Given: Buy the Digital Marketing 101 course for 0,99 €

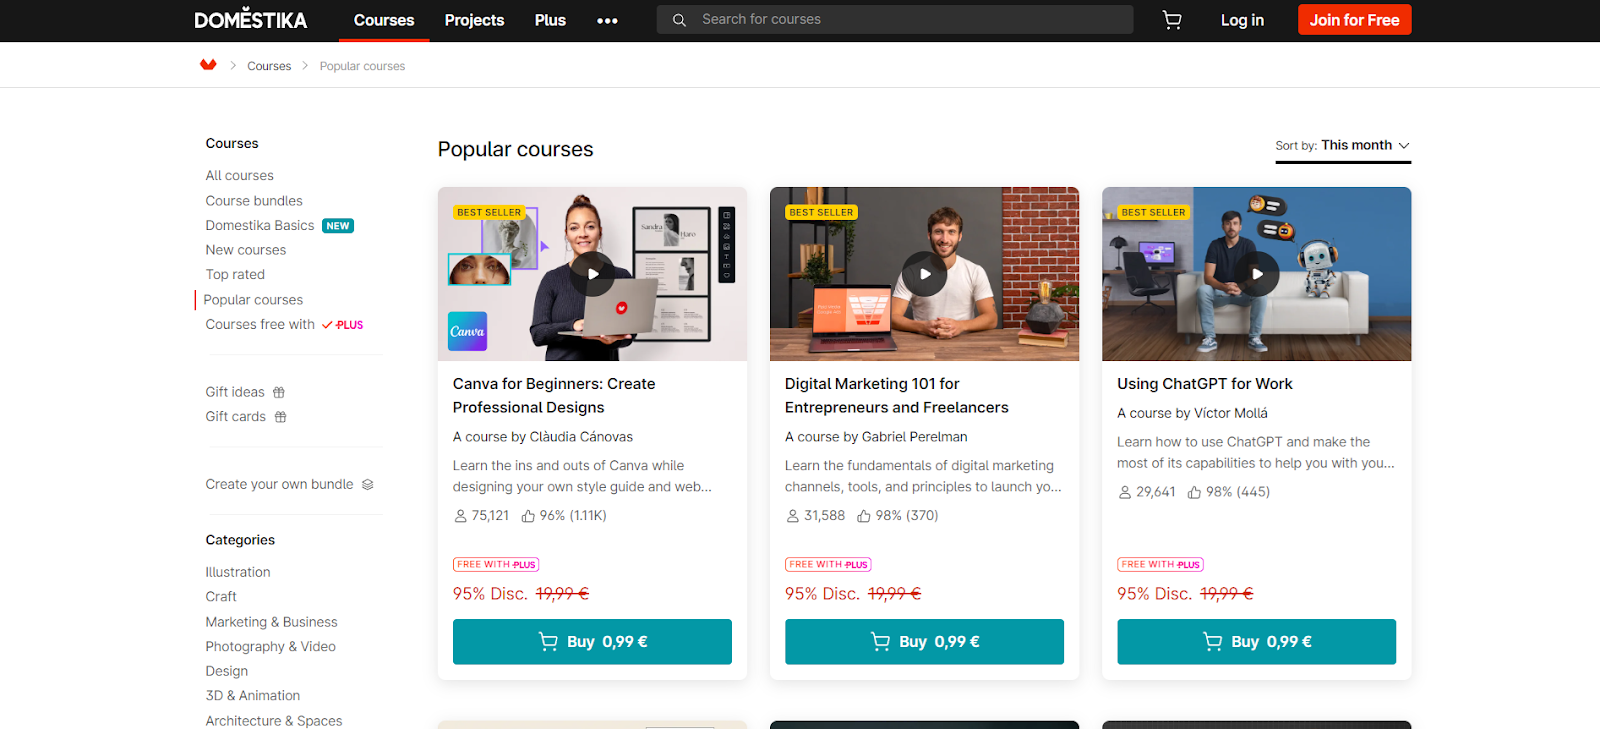Looking at the screenshot, I should (x=924, y=642).
